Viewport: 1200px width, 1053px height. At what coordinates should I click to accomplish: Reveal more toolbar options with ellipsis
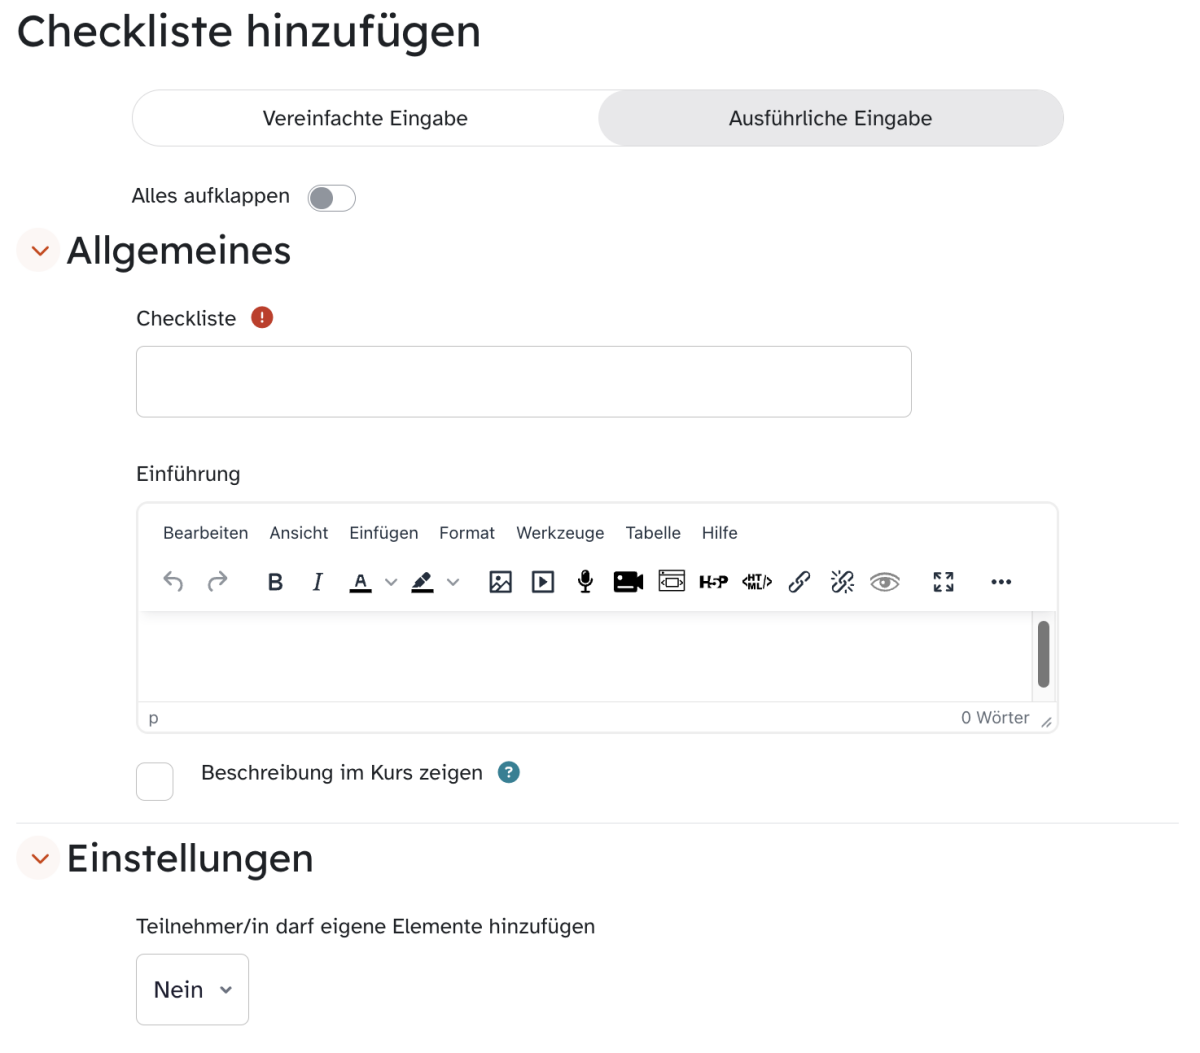(x=1001, y=582)
